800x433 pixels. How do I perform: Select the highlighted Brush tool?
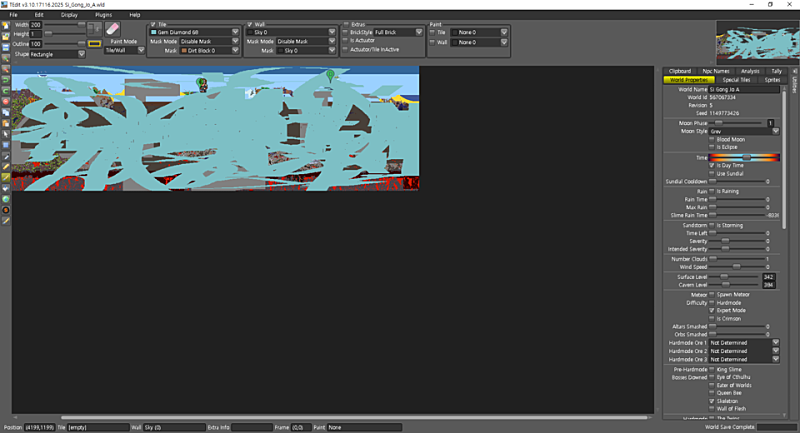[6, 177]
